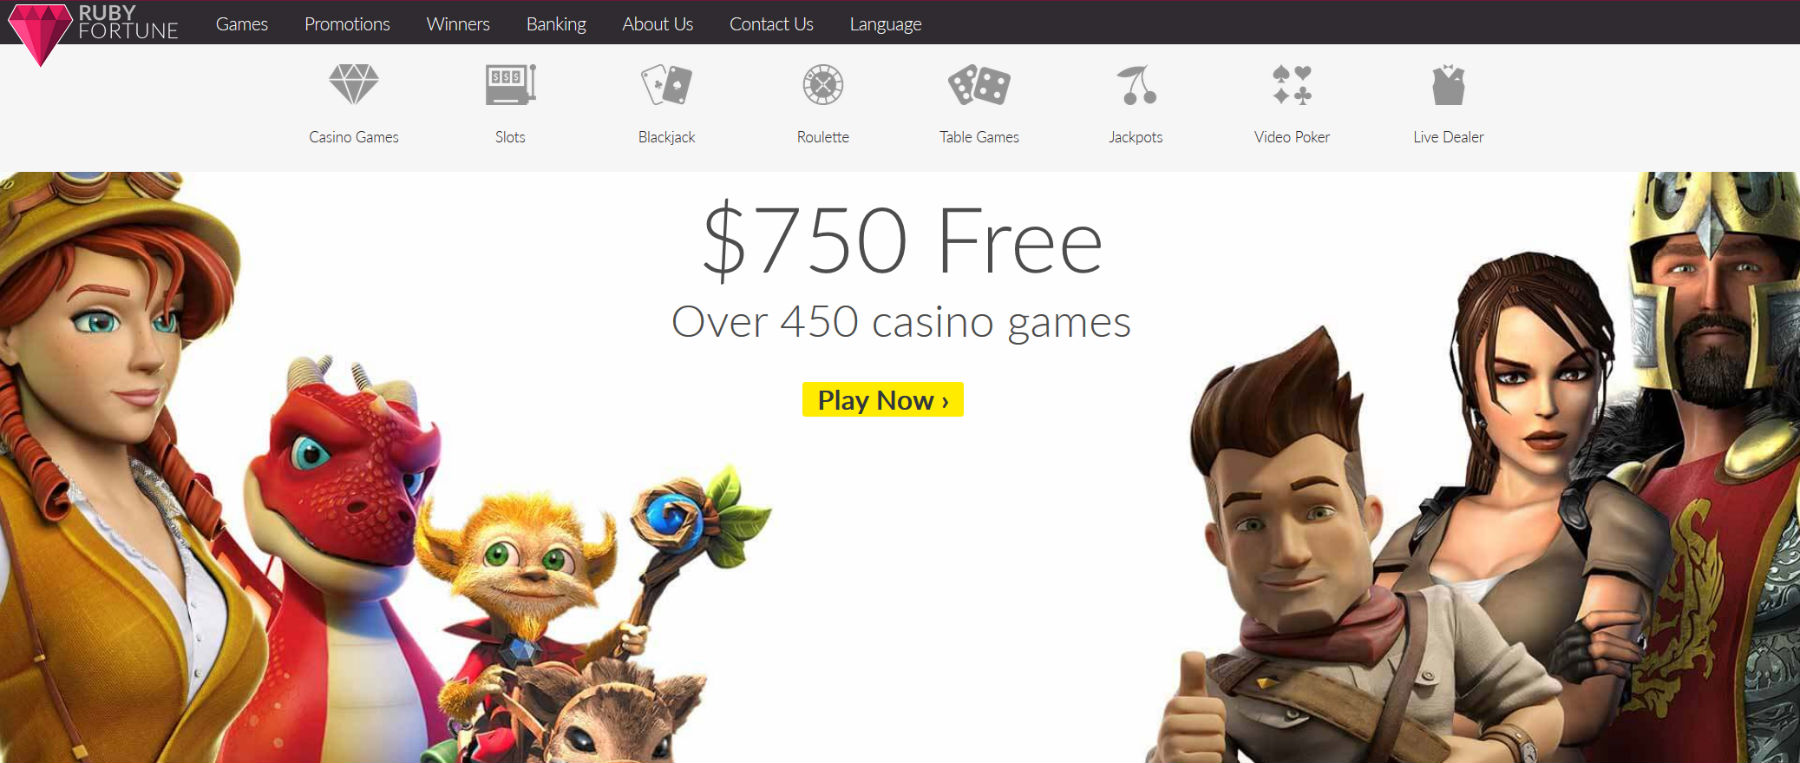Click the Ruby Fortune diamond logo
Viewport: 1800px width, 763px height.
point(40,33)
